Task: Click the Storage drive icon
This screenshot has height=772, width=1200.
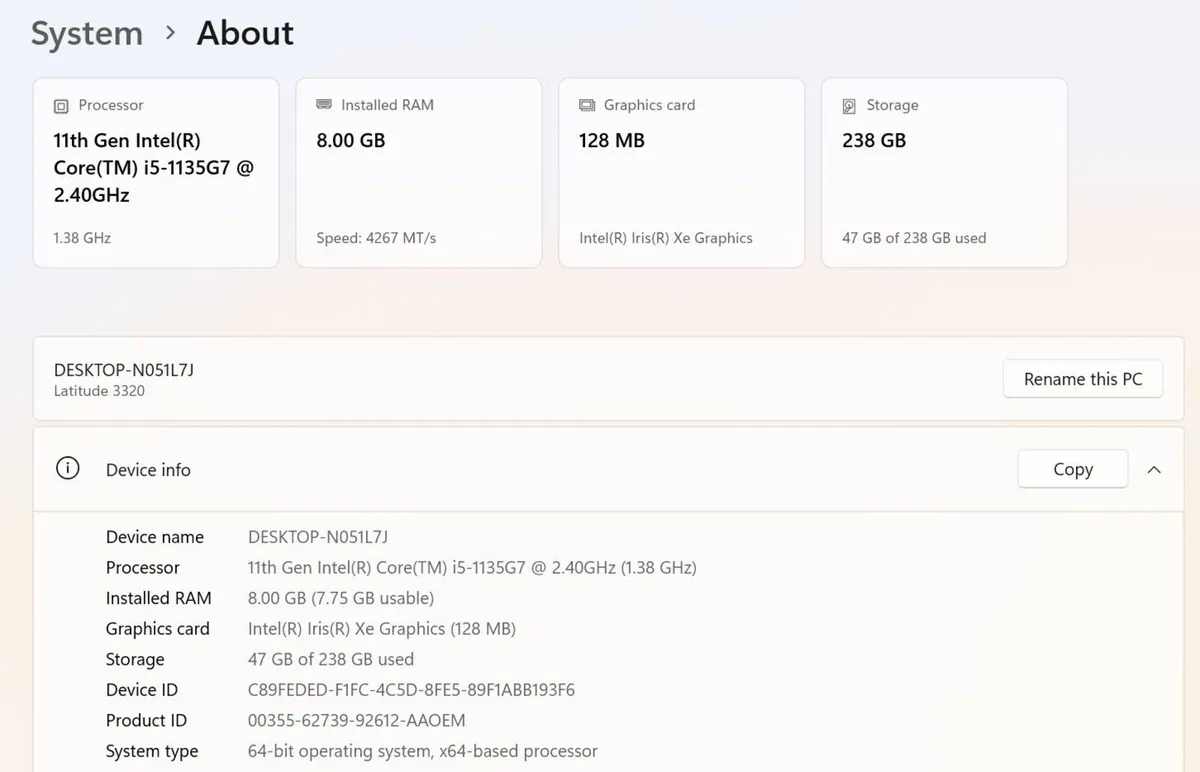Action: [x=849, y=105]
